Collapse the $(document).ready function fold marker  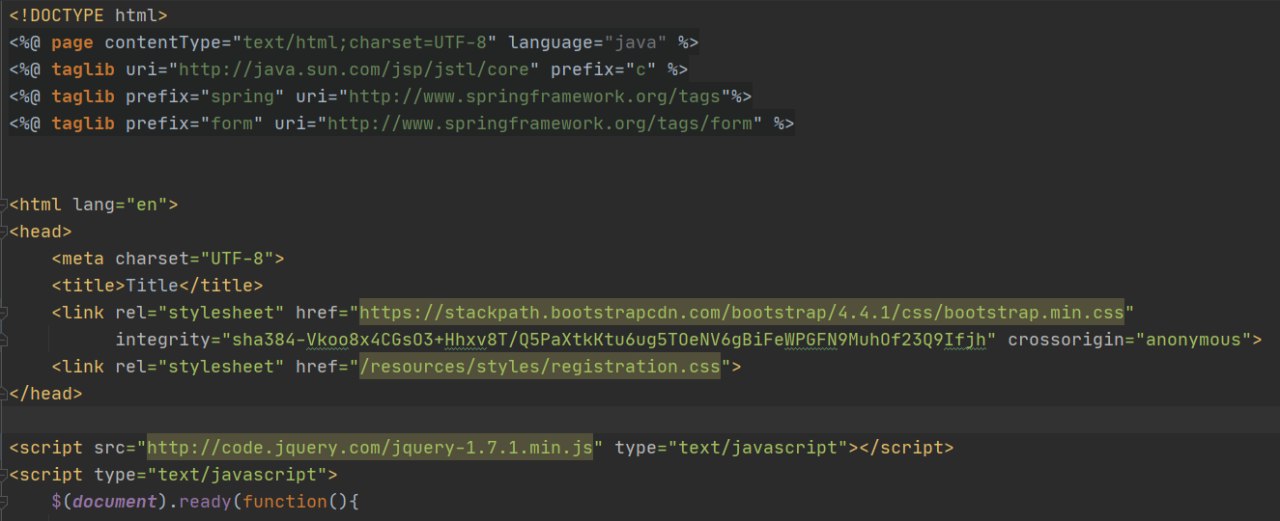(5, 502)
